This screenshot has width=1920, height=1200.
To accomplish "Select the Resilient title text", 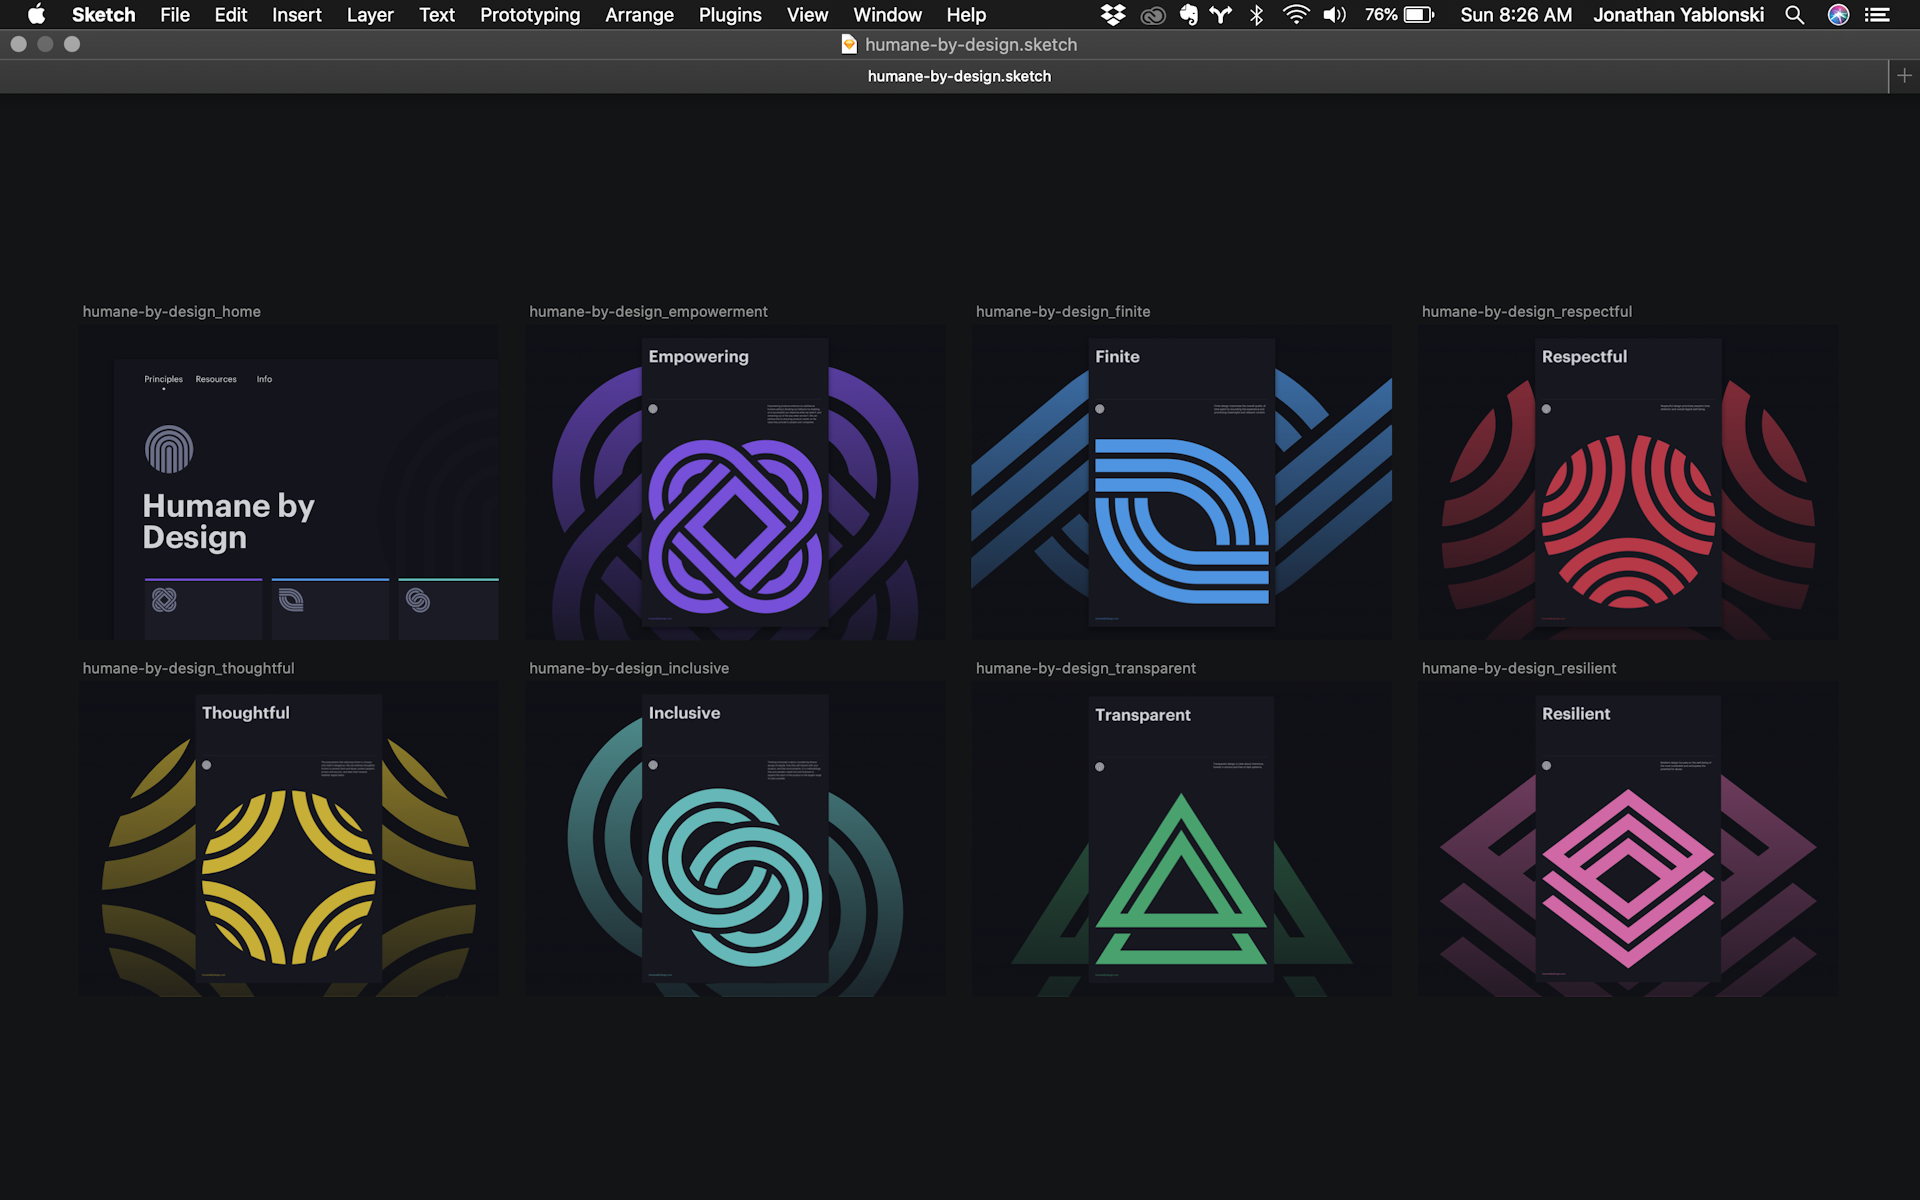I will click(1576, 714).
